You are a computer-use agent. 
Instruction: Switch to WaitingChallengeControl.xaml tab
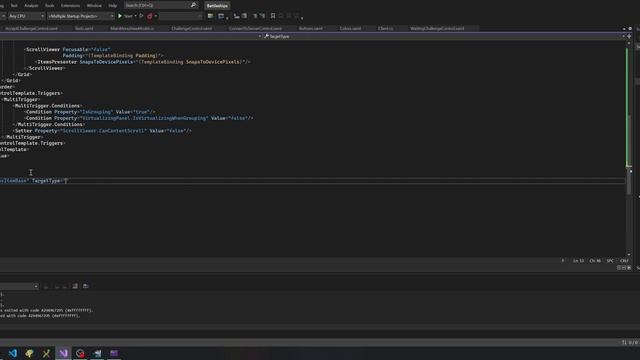point(437,29)
